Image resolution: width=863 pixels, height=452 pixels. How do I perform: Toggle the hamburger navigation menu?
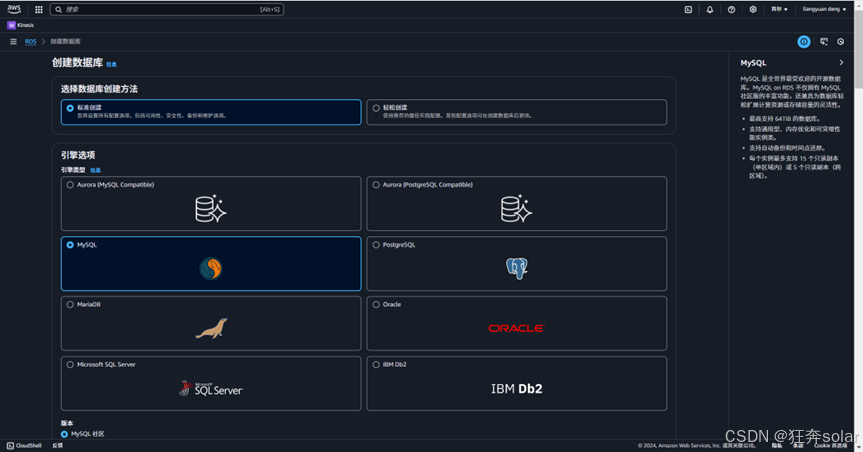point(13,41)
